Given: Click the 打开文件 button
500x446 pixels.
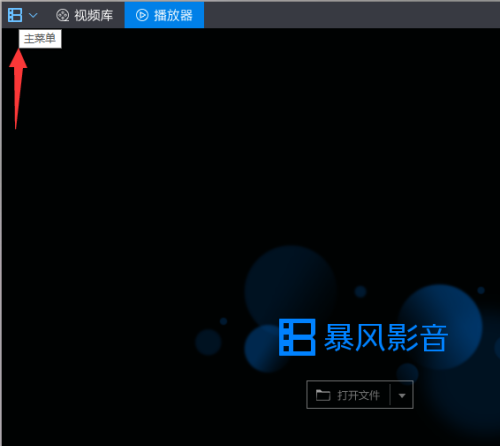Looking at the screenshot, I should (x=348, y=395).
